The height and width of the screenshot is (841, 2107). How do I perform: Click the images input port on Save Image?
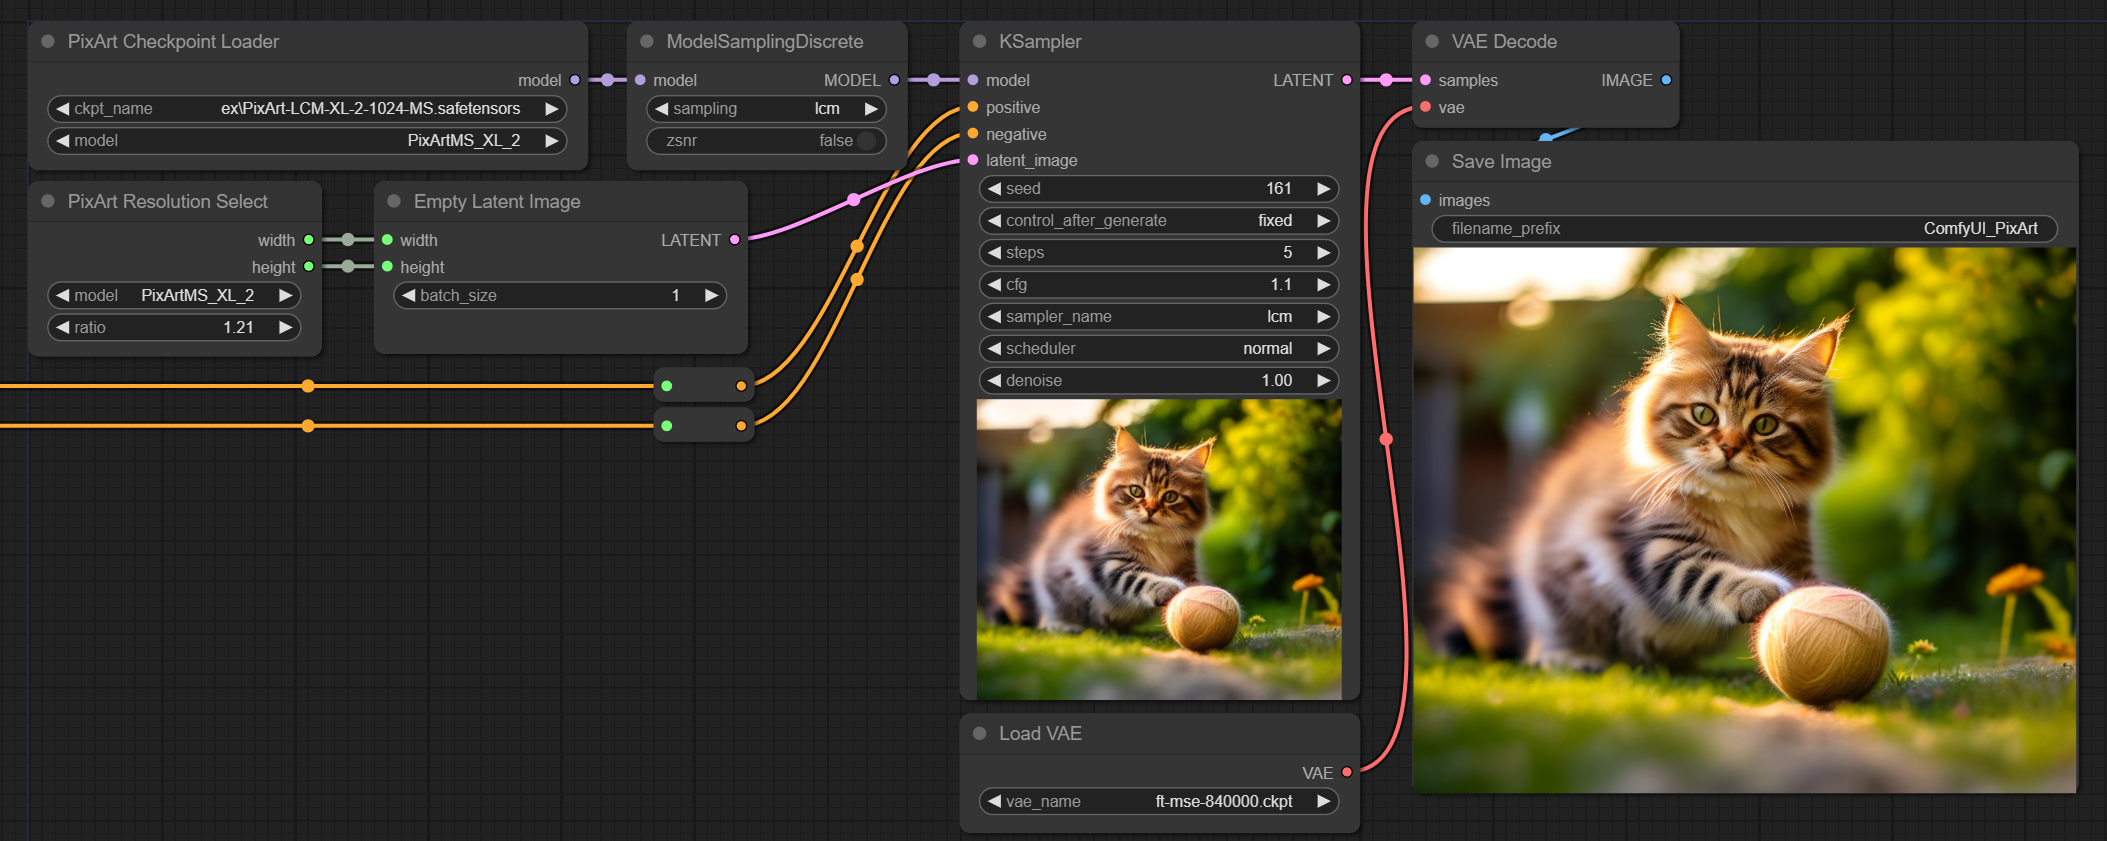1425,200
